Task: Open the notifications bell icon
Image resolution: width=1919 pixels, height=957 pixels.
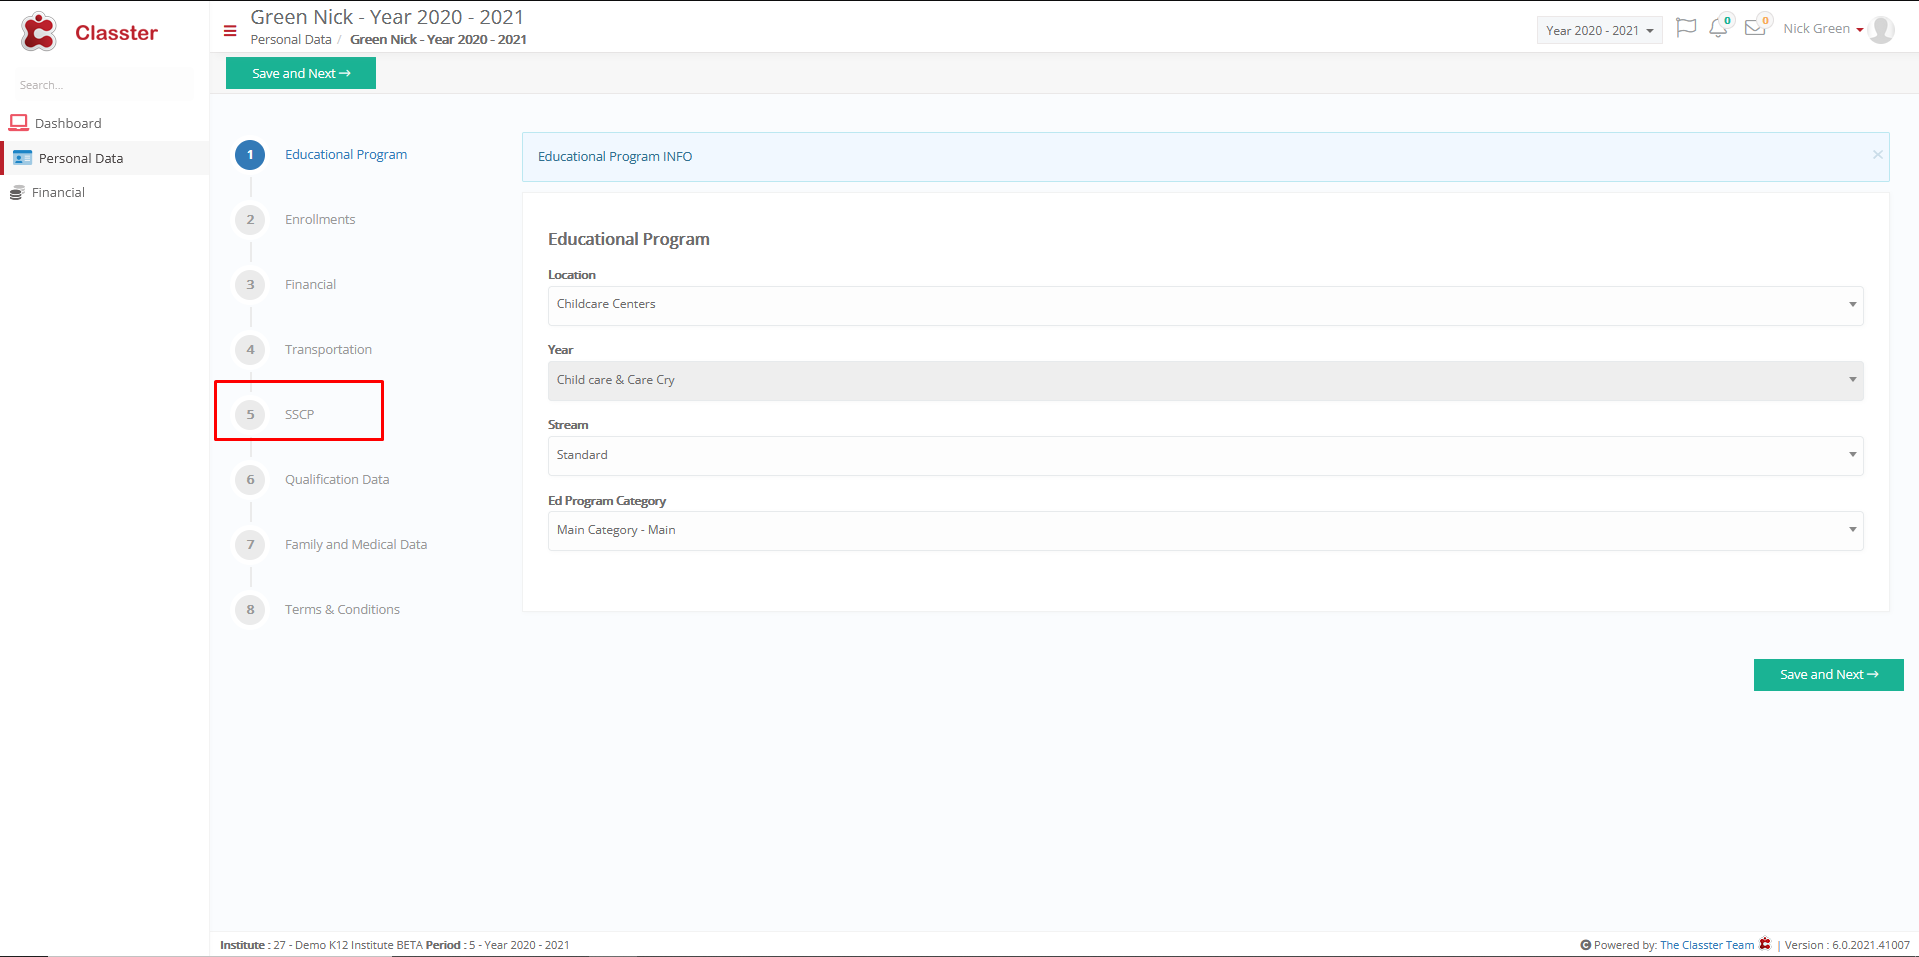Action: click(1718, 28)
